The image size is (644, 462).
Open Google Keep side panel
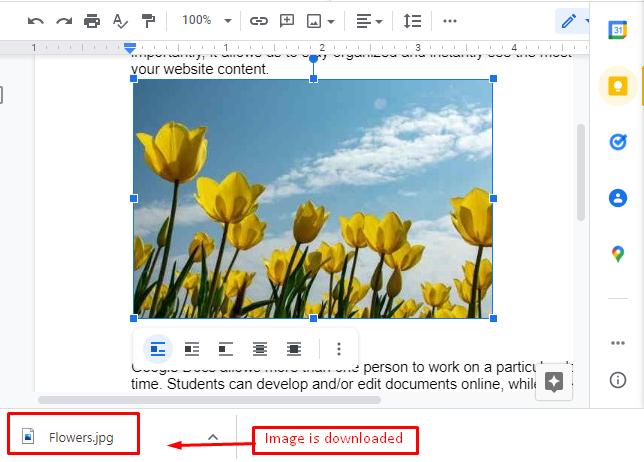click(618, 86)
